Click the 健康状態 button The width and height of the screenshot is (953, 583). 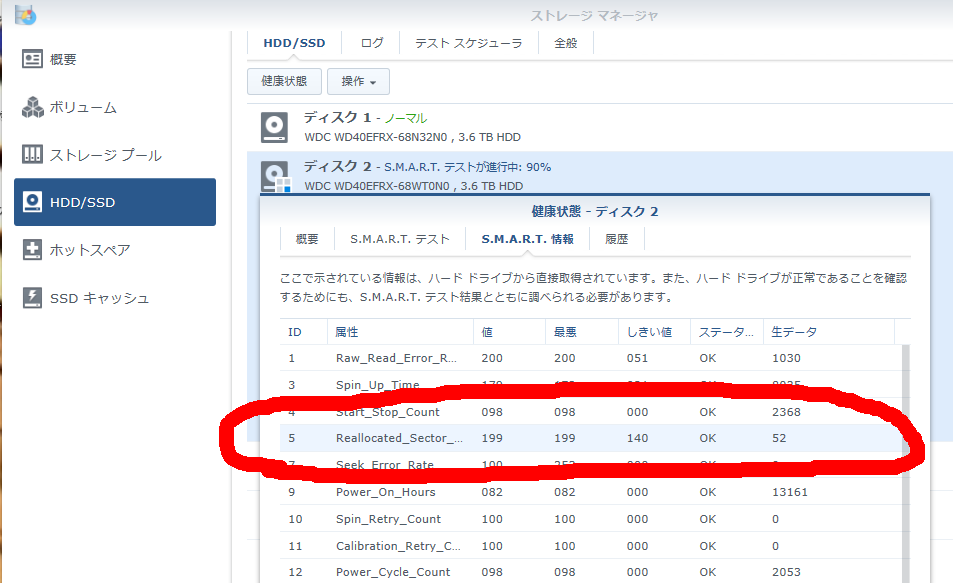coord(284,81)
